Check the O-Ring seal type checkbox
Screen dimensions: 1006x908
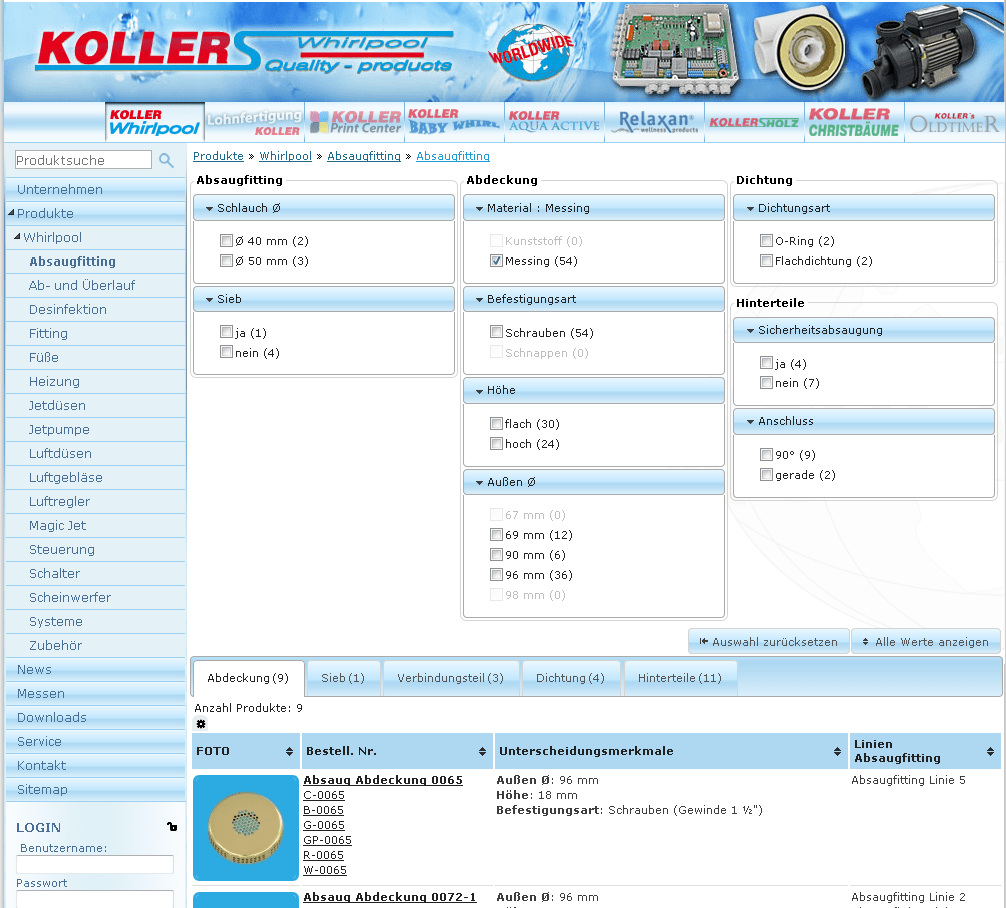point(766,241)
